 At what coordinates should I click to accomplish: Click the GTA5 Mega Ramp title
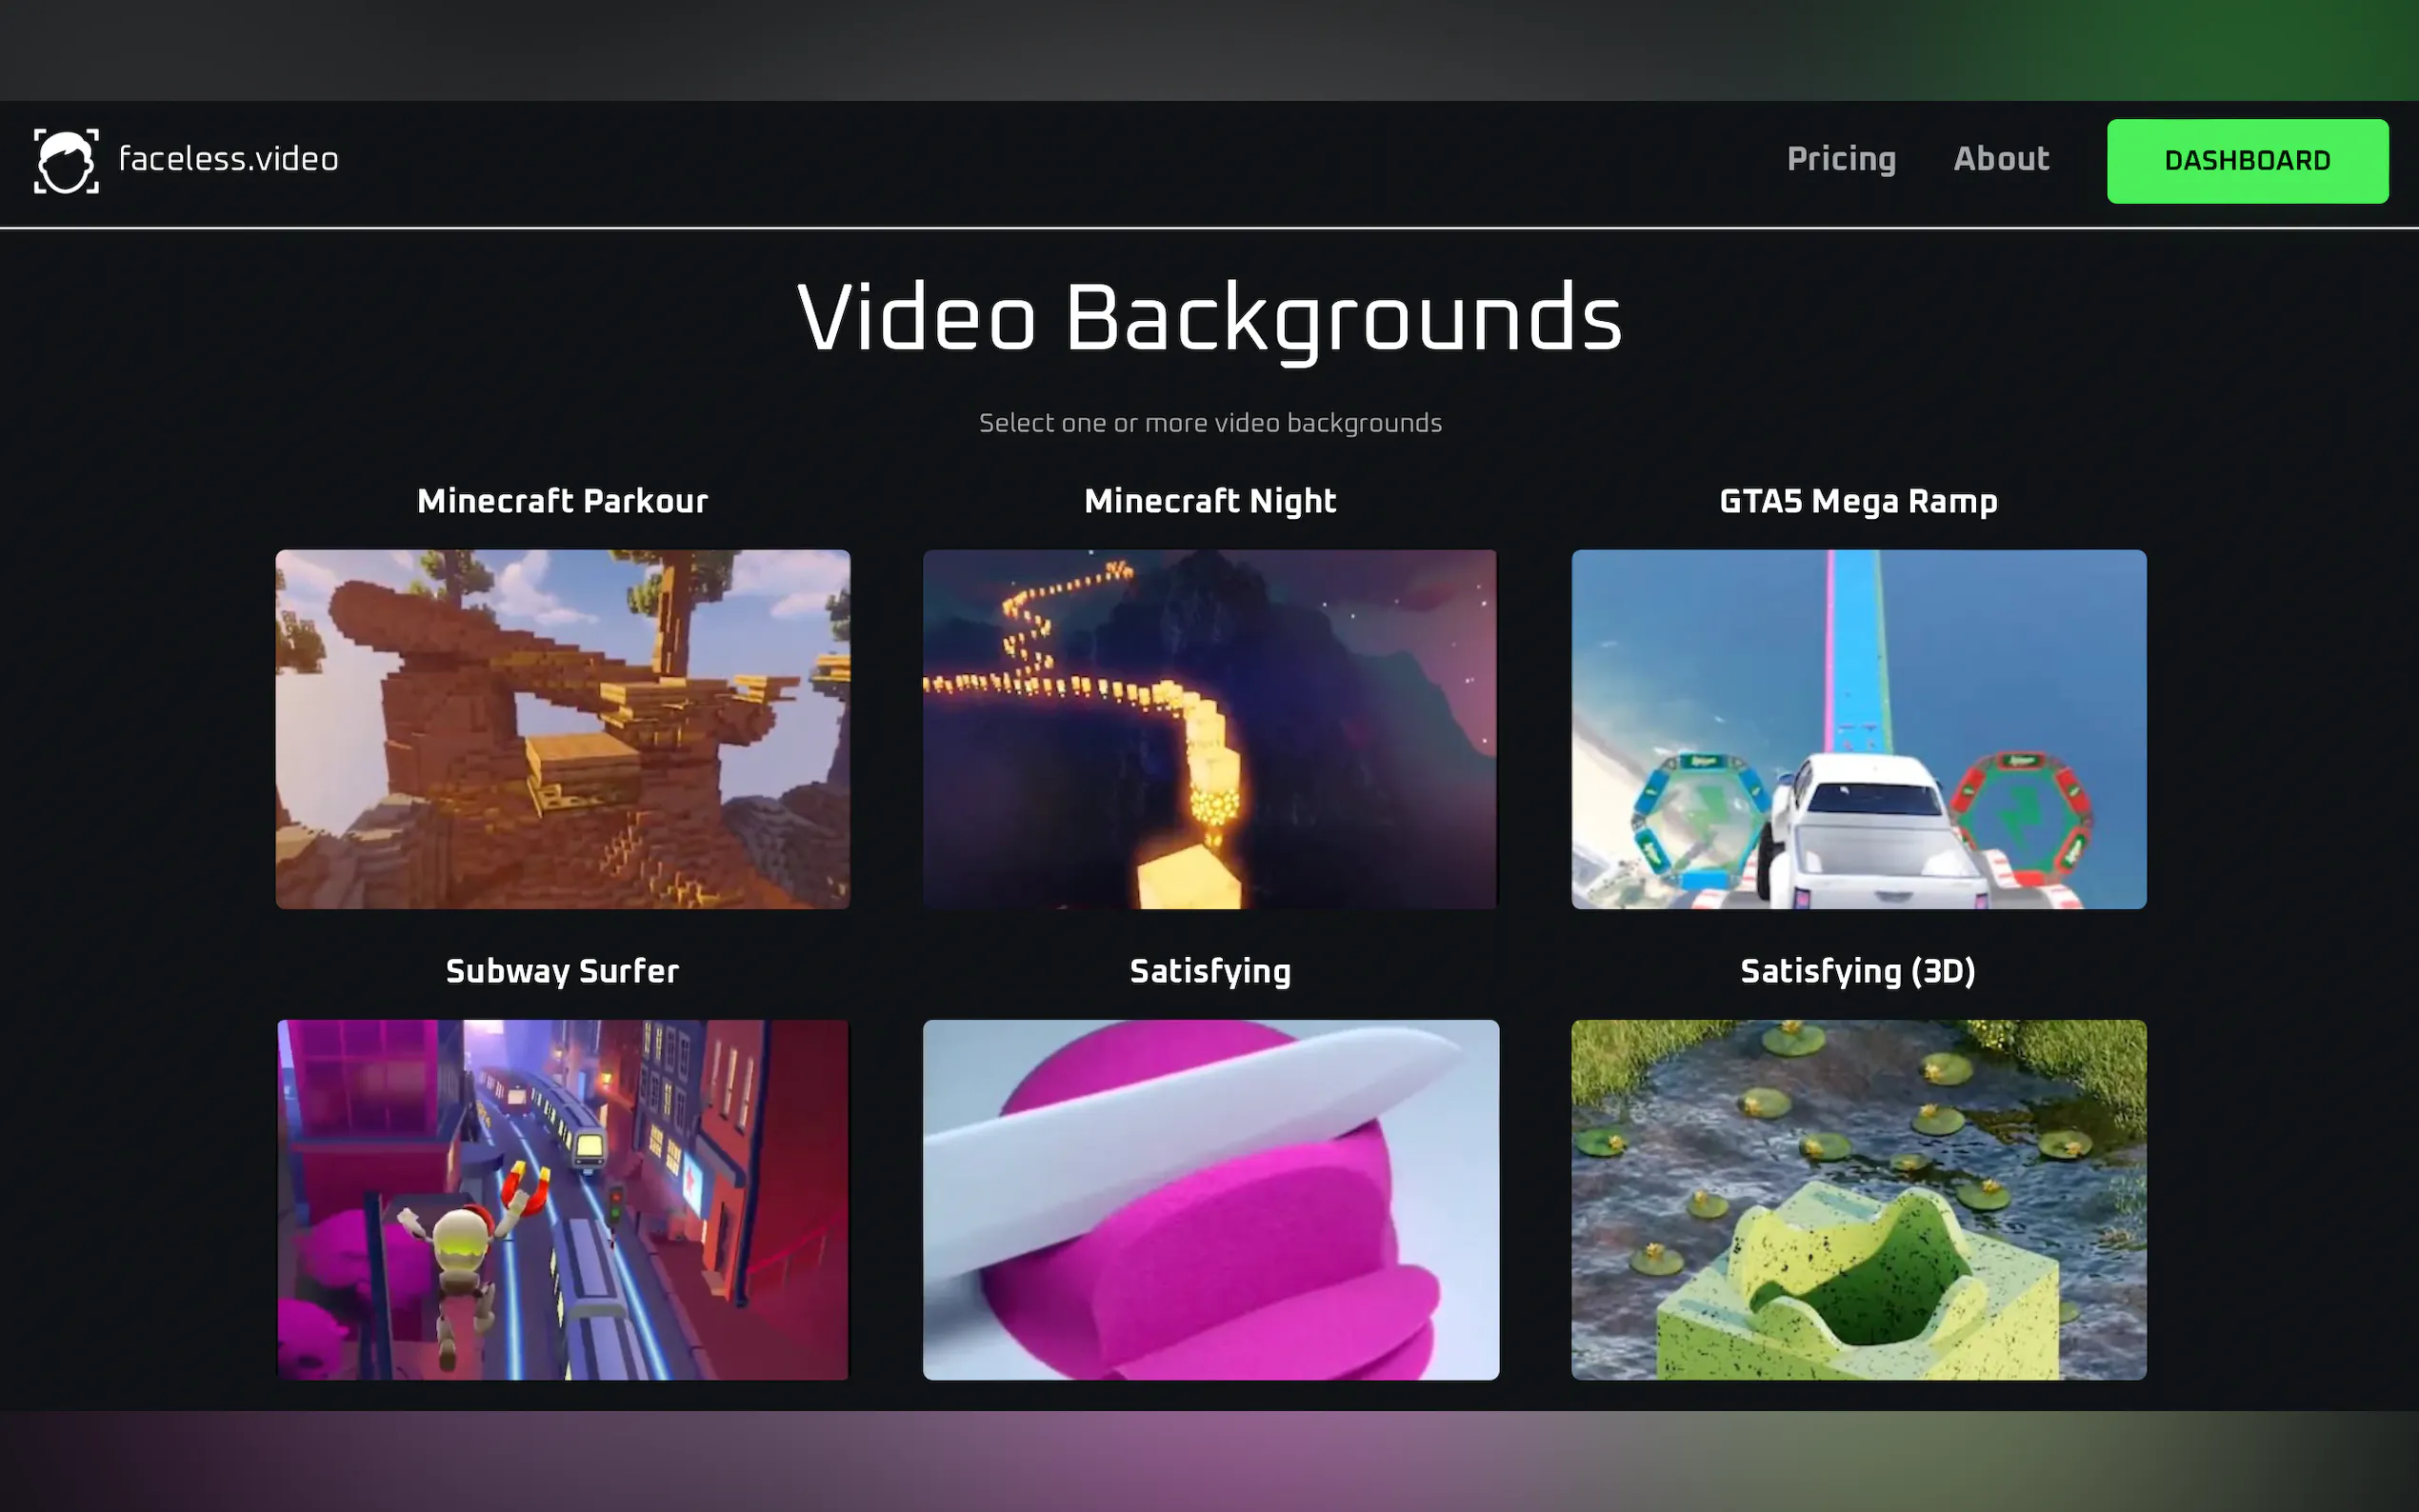pyautogui.click(x=1858, y=501)
